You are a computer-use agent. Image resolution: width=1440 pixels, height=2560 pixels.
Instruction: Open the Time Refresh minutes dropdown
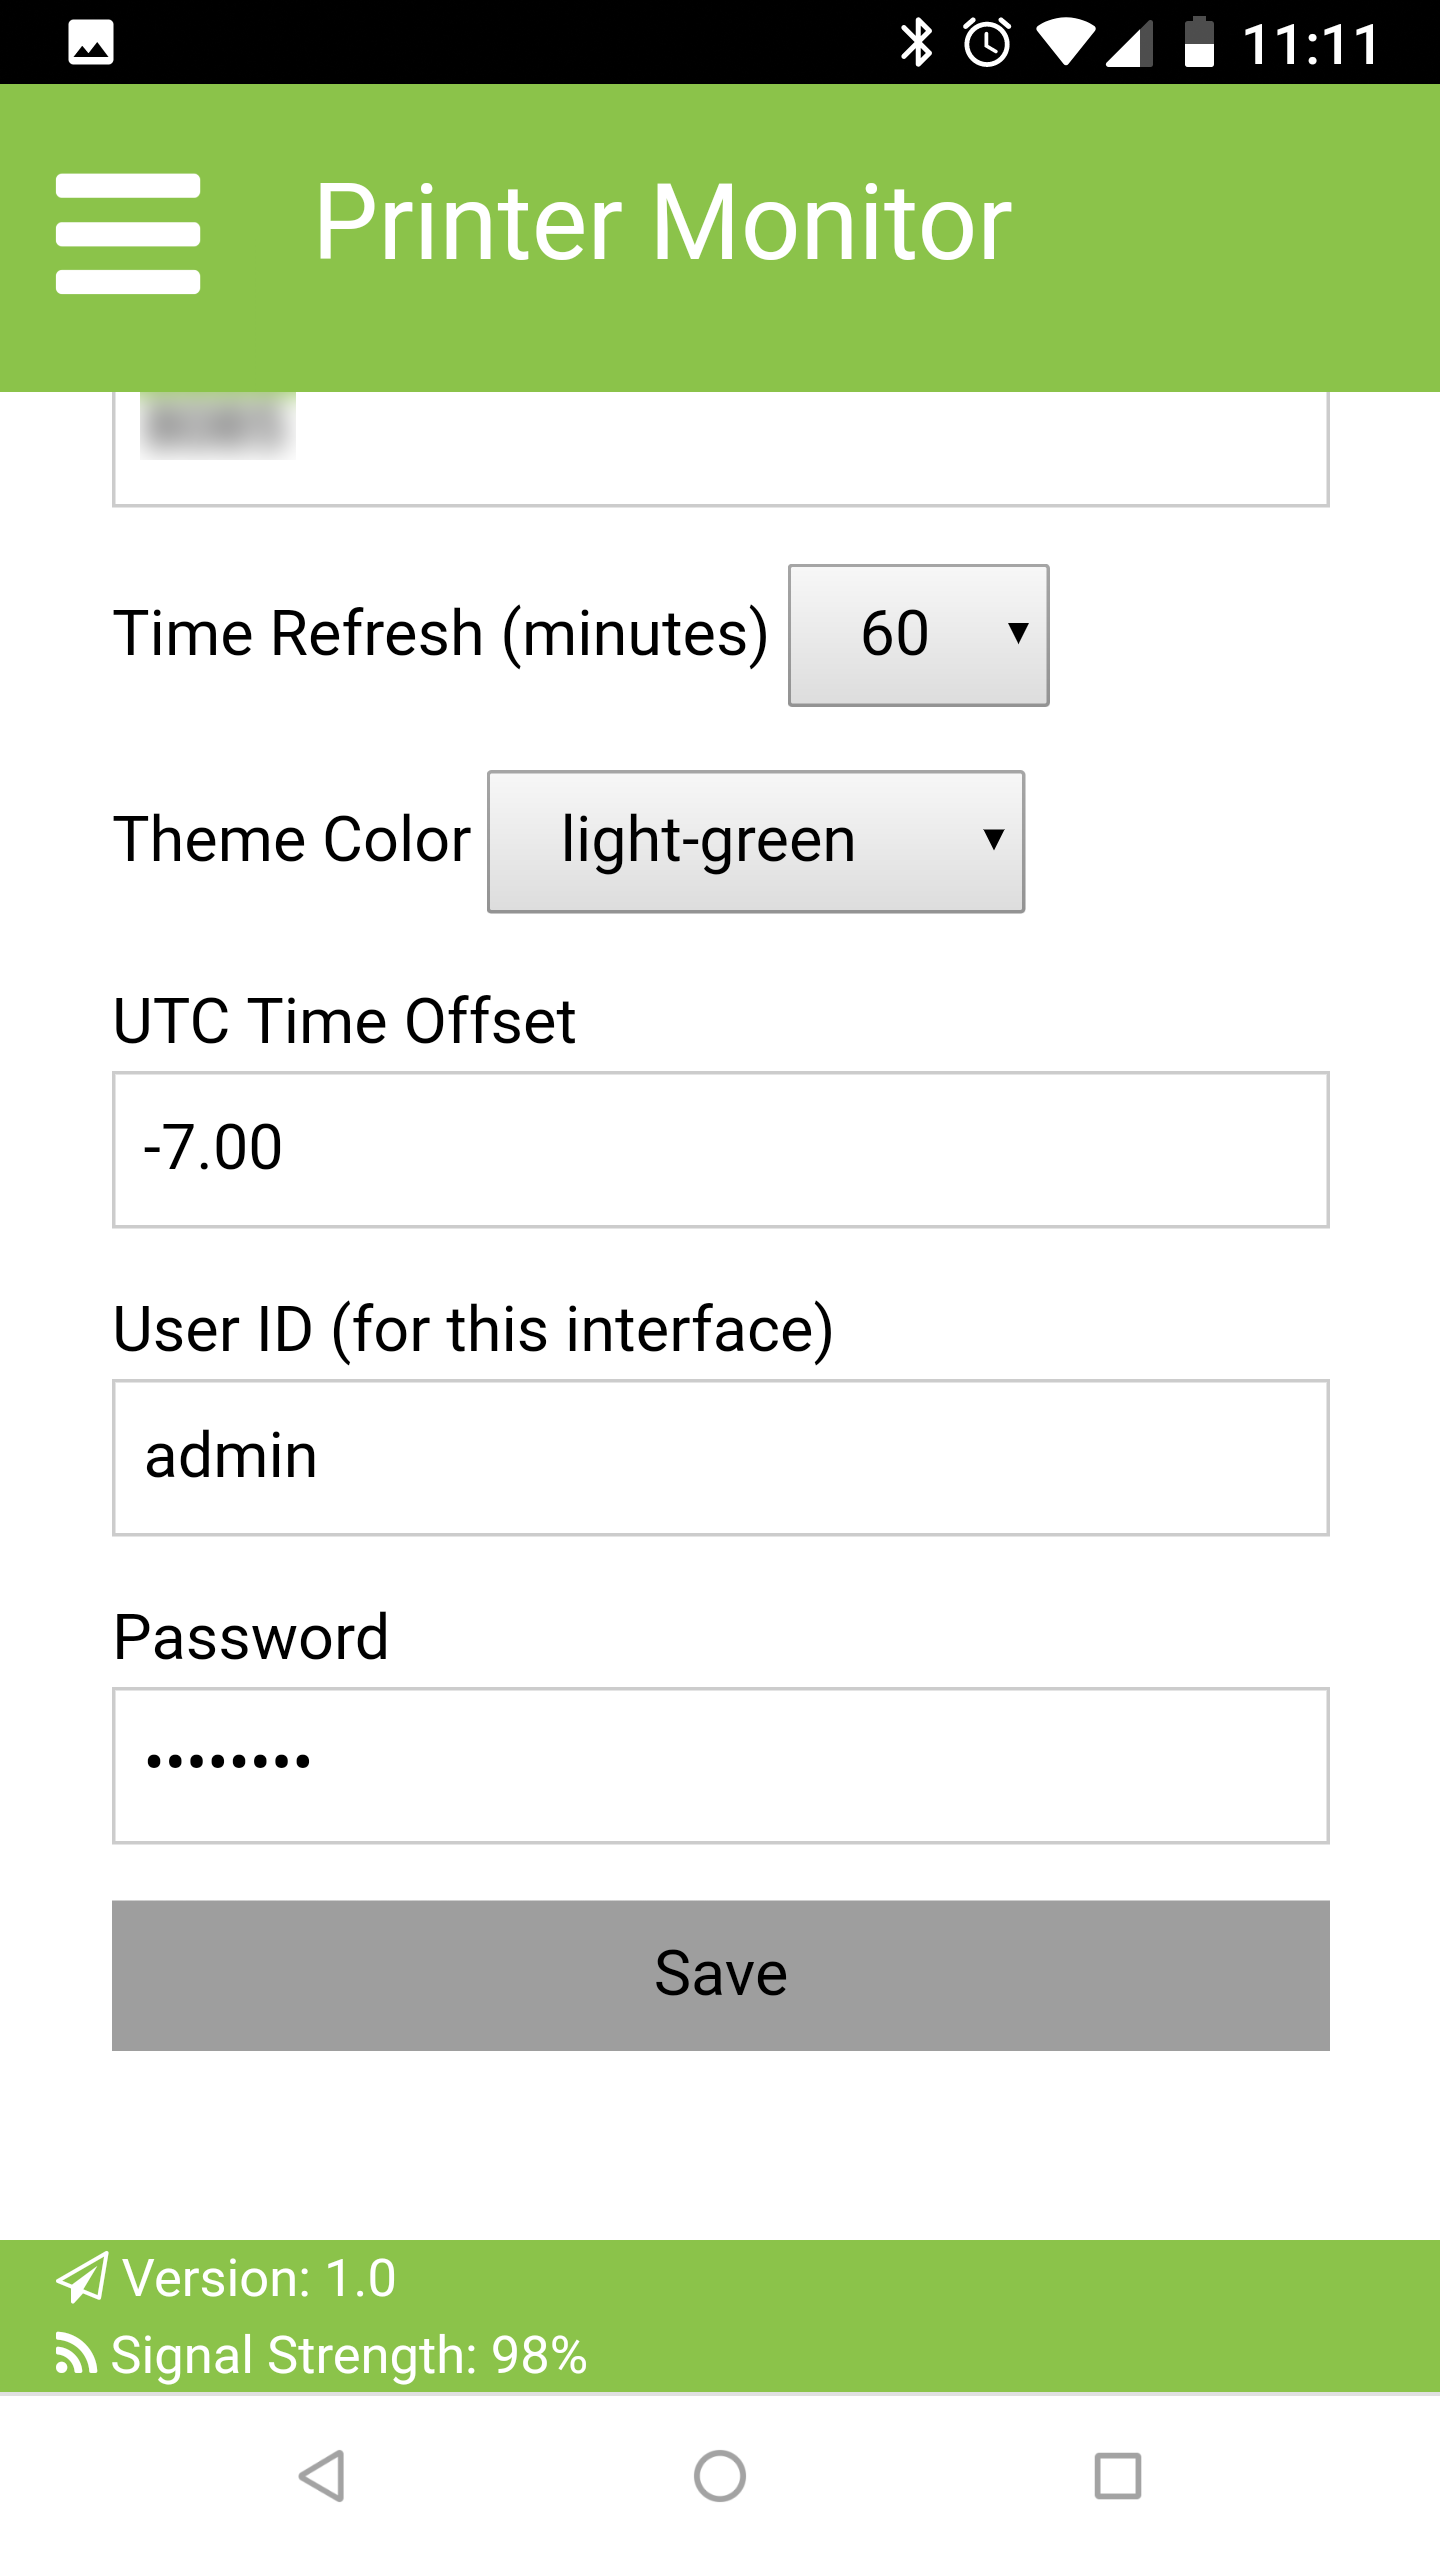click(918, 635)
